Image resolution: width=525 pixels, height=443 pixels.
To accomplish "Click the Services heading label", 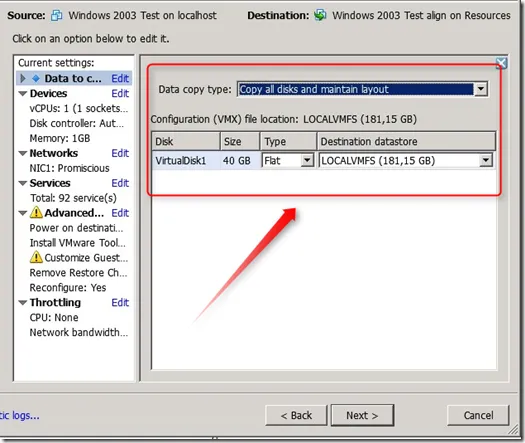I will pyautogui.click(x=50, y=183).
